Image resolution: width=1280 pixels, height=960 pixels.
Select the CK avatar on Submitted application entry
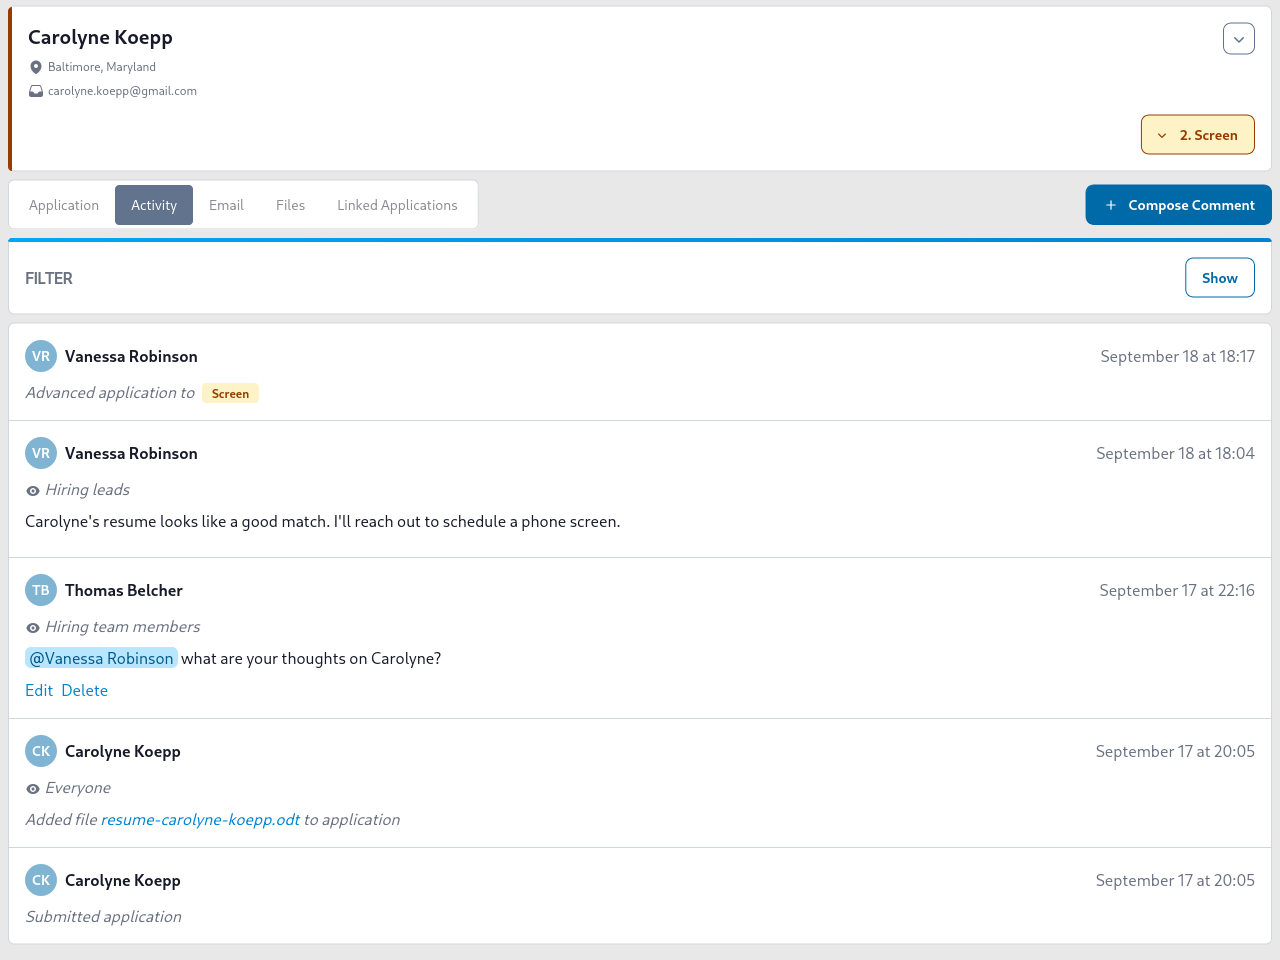(x=40, y=880)
